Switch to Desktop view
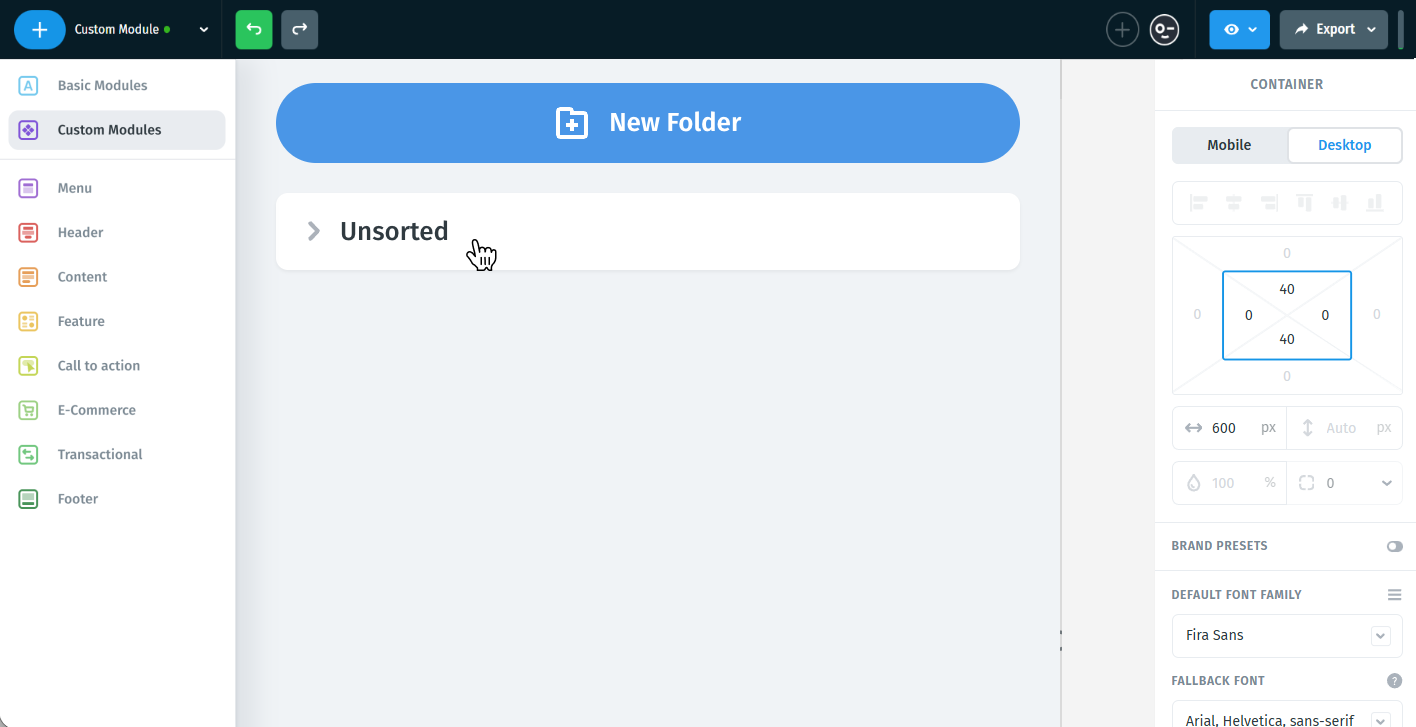The image size is (1416, 727). [x=1345, y=145]
